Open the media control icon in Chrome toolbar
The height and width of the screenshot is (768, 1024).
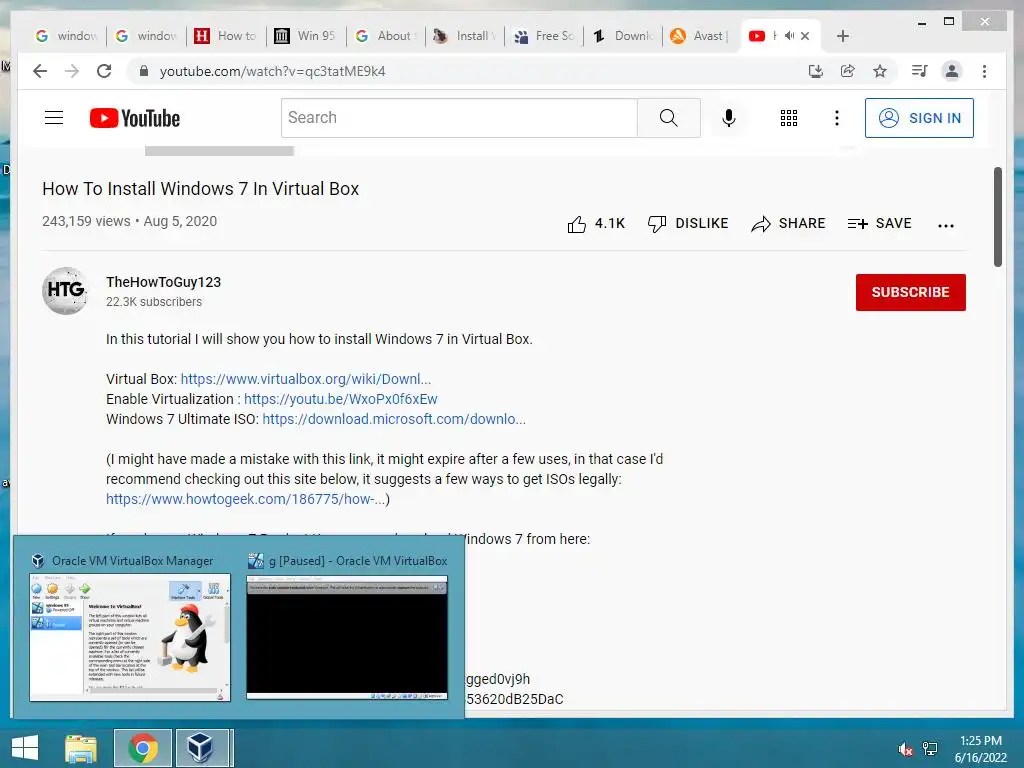point(920,71)
